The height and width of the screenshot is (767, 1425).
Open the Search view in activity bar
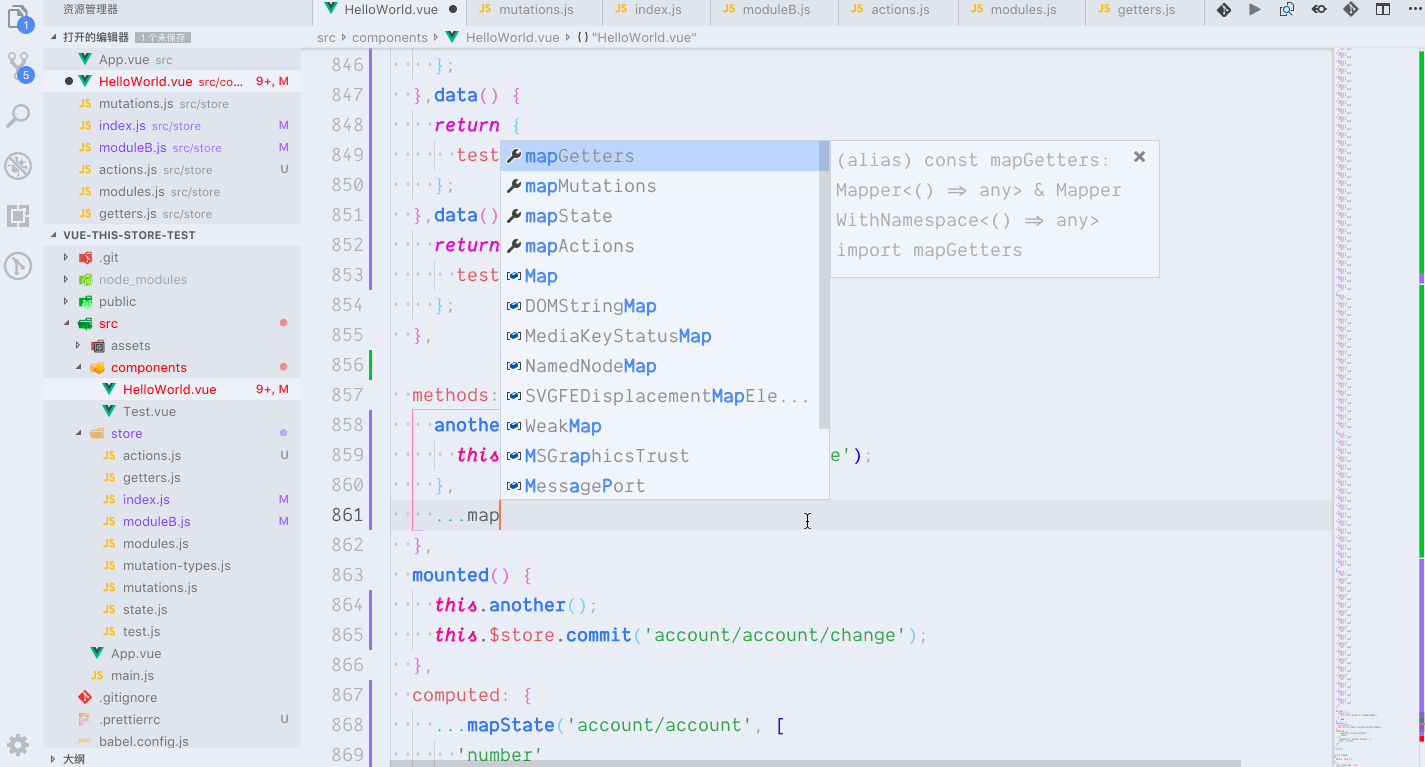[x=18, y=116]
